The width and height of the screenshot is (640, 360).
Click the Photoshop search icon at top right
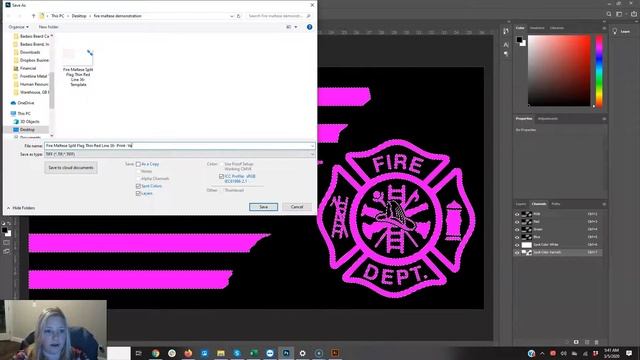click(x=609, y=14)
